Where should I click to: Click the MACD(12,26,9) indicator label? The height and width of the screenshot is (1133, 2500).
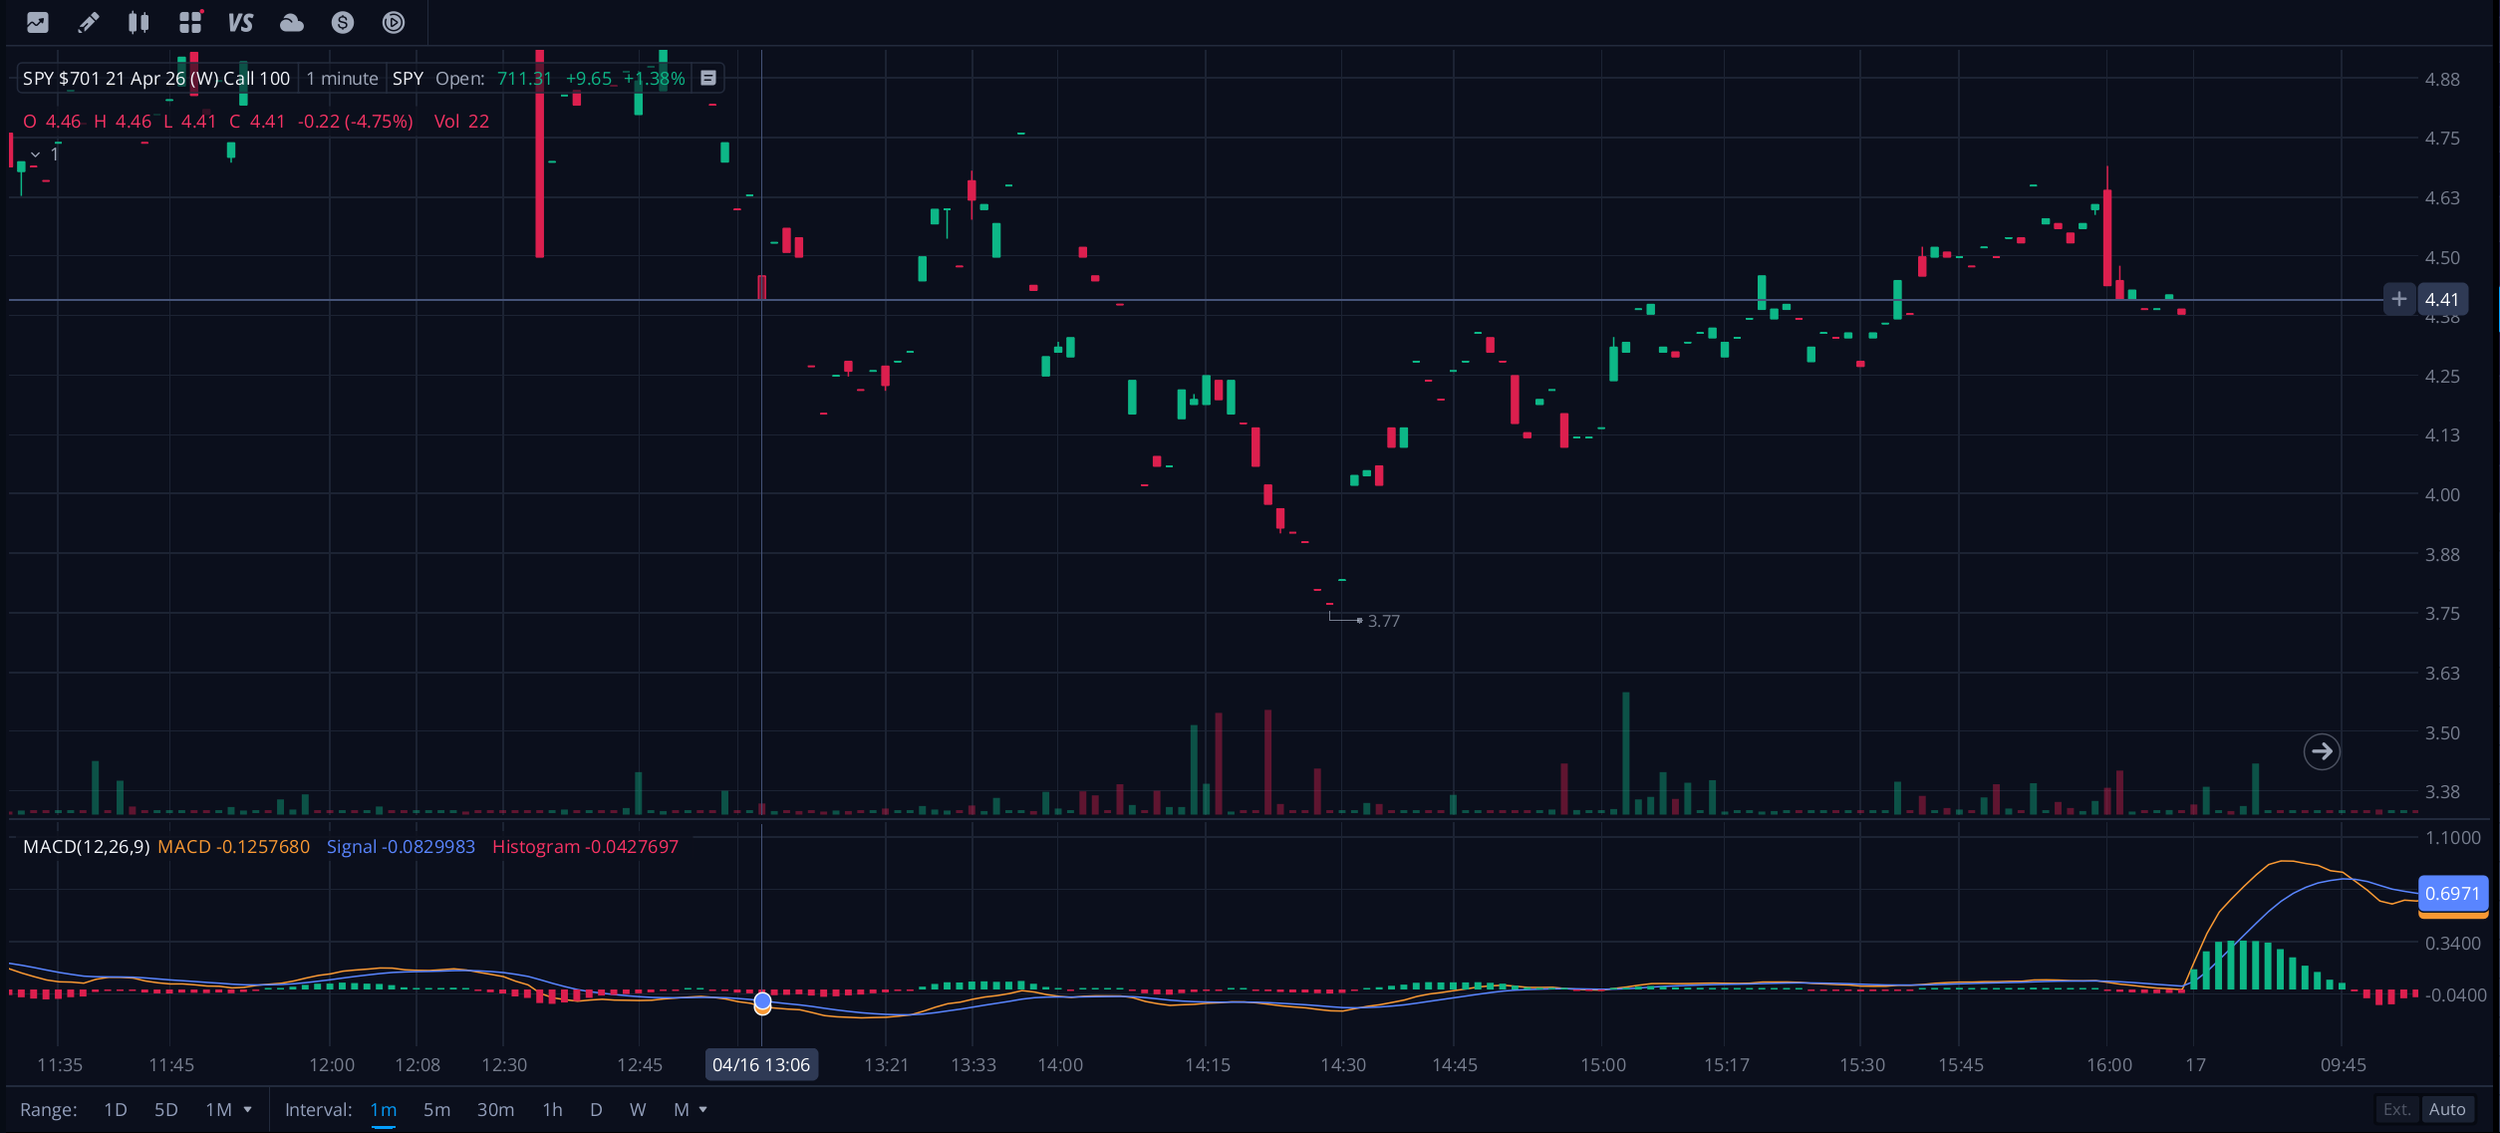pos(86,846)
